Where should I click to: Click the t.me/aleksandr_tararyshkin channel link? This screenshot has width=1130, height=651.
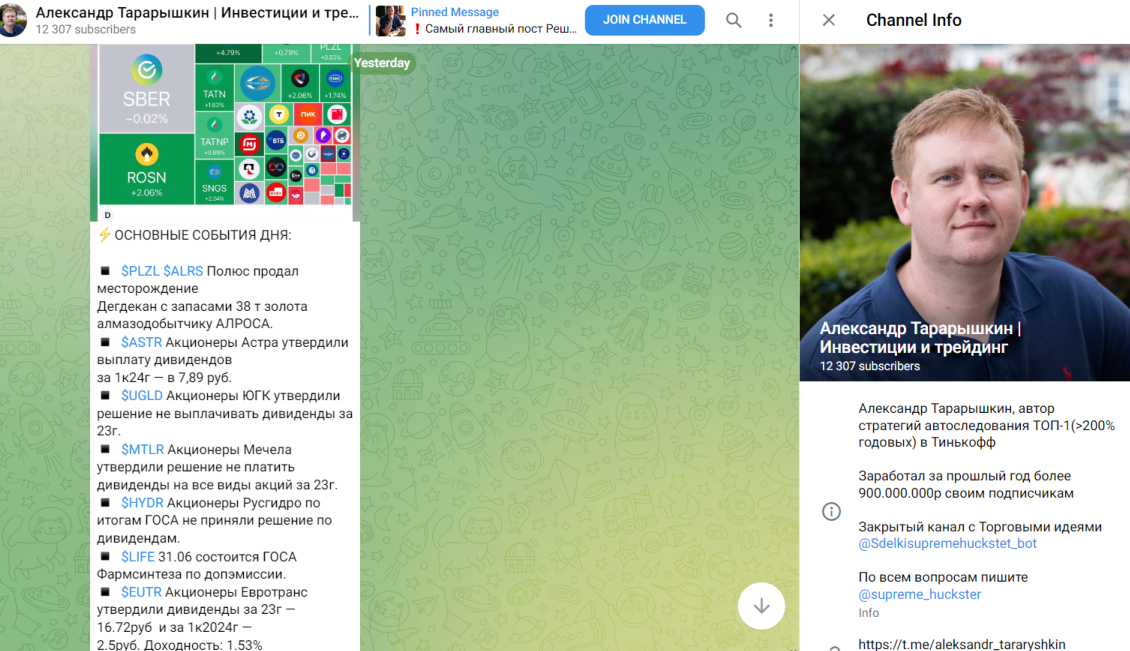point(961,644)
